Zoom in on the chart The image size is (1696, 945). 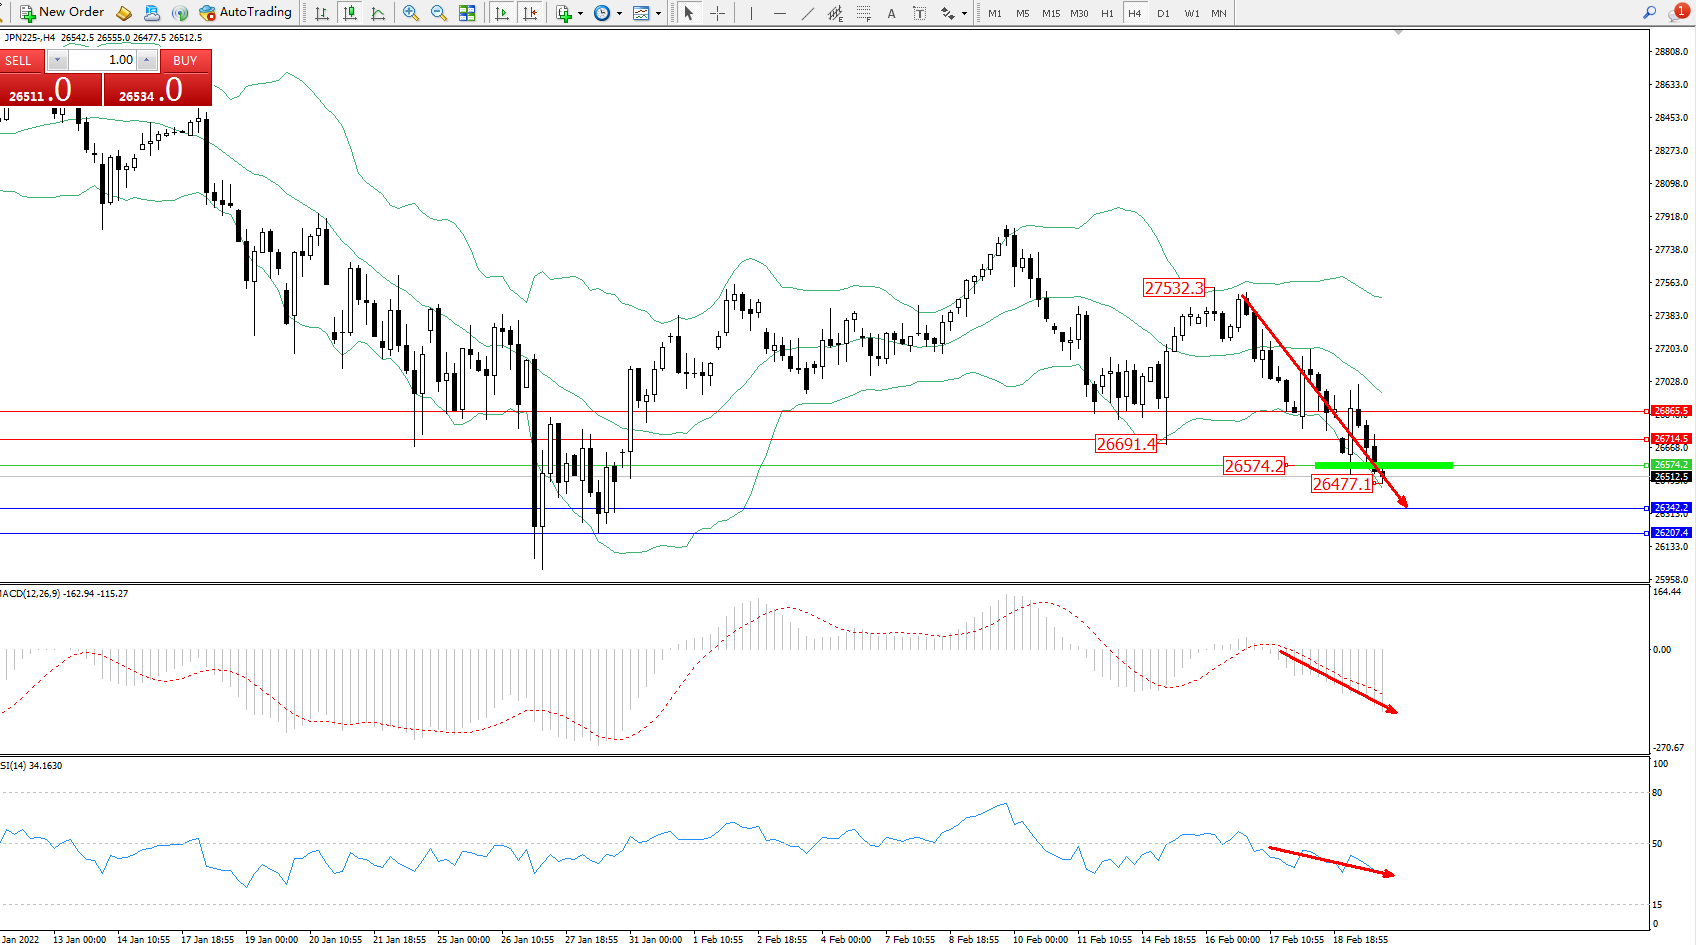(411, 13)
